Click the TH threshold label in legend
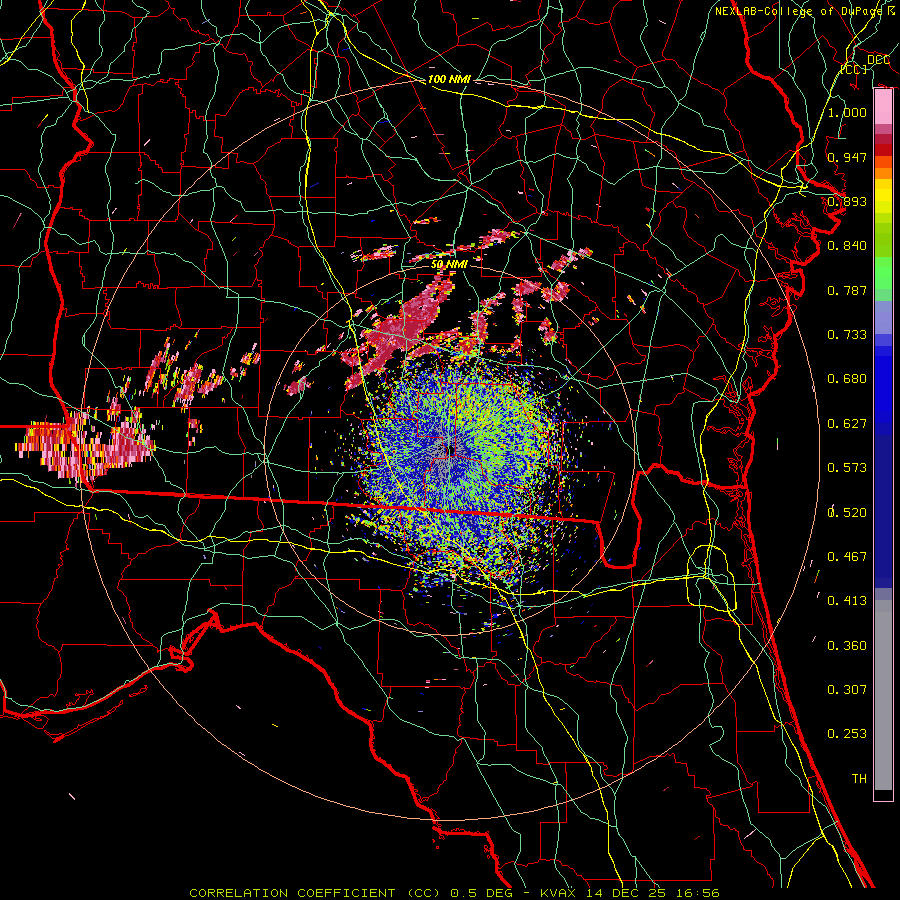This screenshot has width=900, height=900. click(859, 779)
